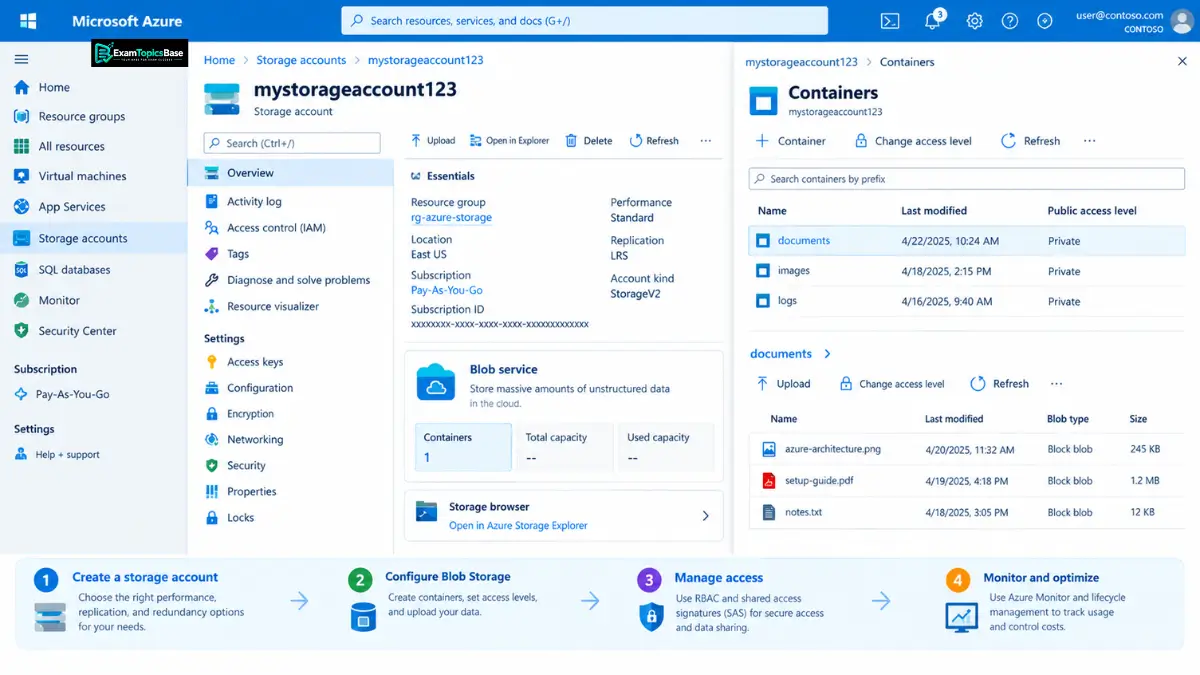Open notes.txt blob
Screen dimensions: 1200x675
[x=803, y=512]
